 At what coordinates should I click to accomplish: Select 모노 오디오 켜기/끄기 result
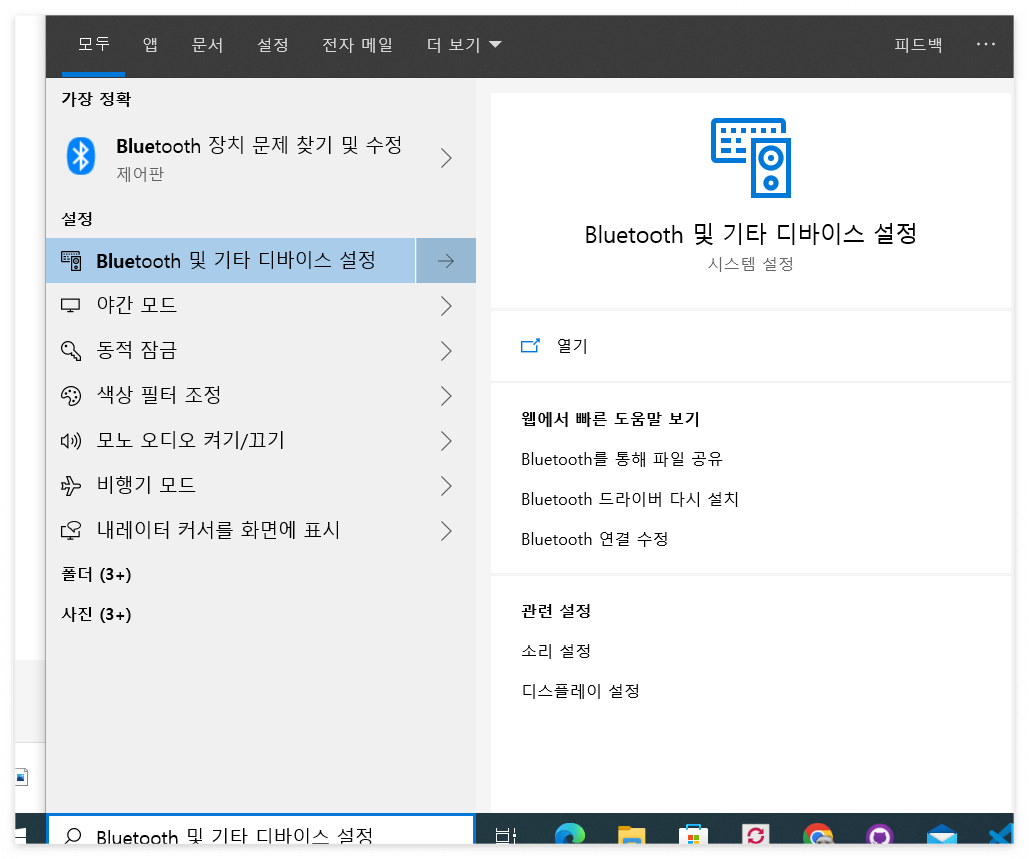click(x=230, y=441)
